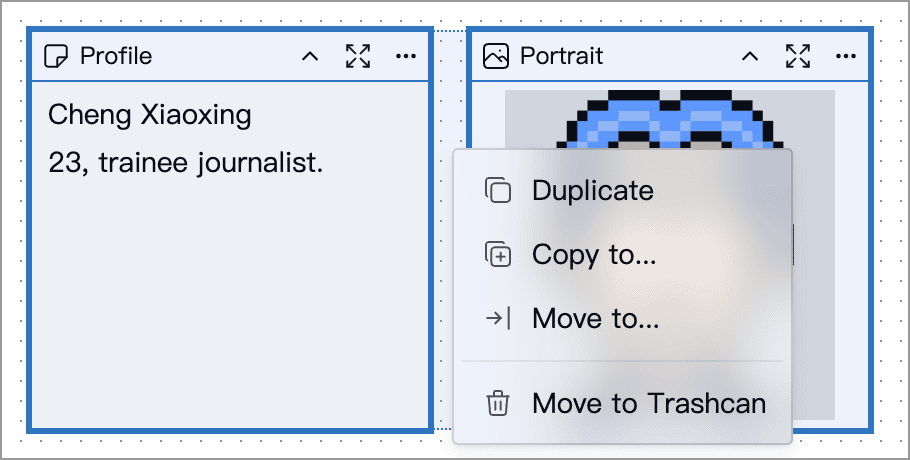Select Copy to... menu entry
Screen dimensions: 910x460
point(622,255)
